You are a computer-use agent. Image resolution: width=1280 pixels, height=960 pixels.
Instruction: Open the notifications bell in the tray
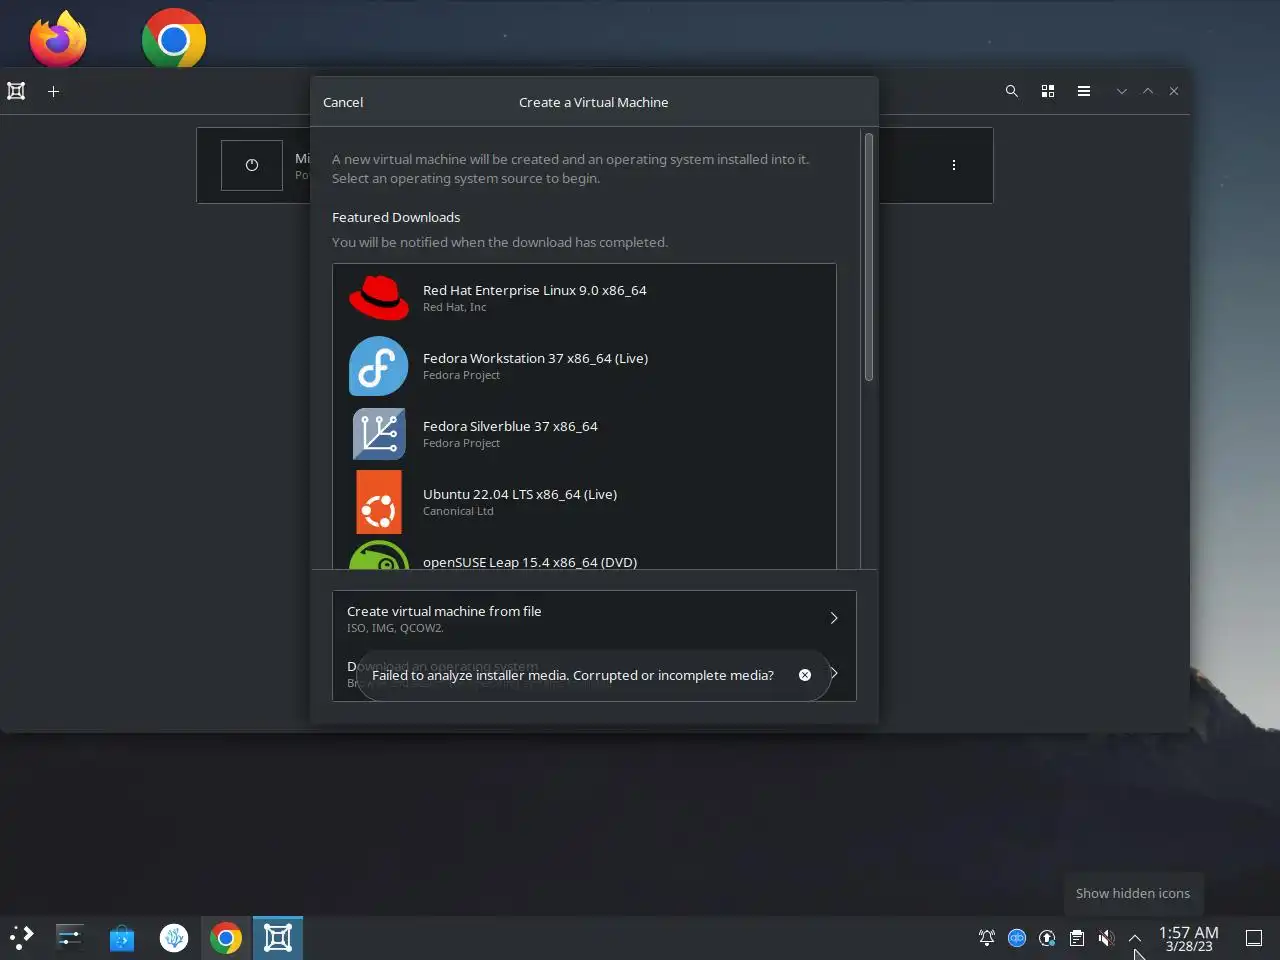(987, 937)
